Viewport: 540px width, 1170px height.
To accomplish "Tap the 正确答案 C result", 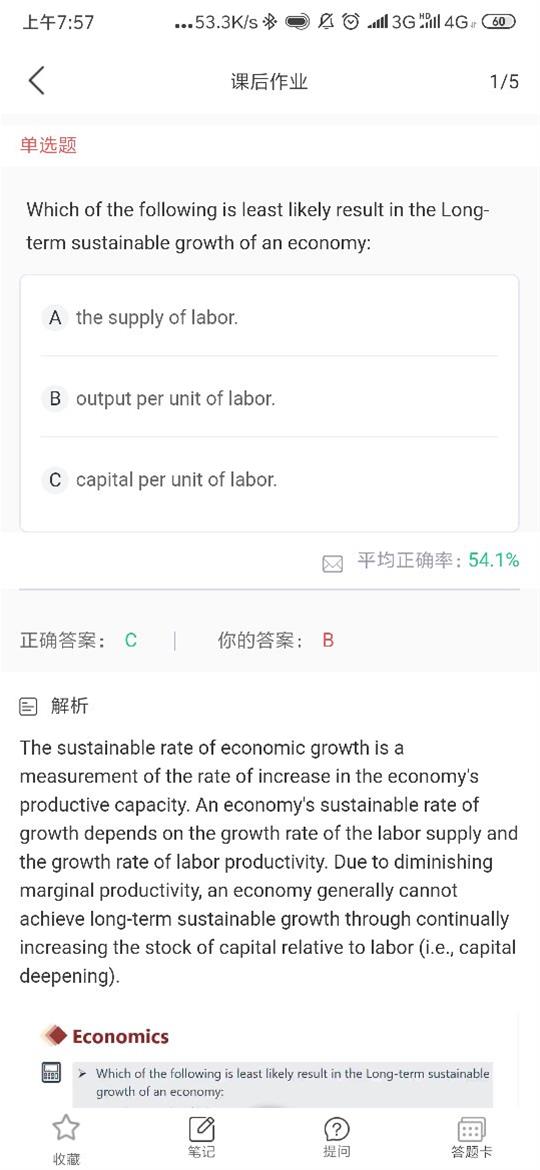I will [x=79, y=640].
